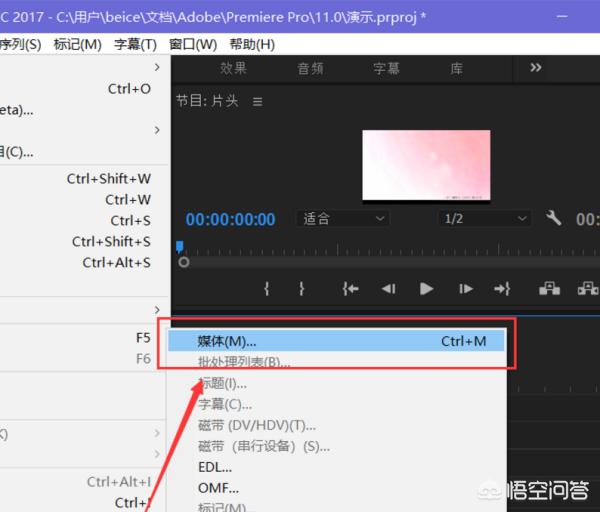Choose 字幕(C)... export entry
This screenshot has height=512, width=600.
(x=336, y=404)
